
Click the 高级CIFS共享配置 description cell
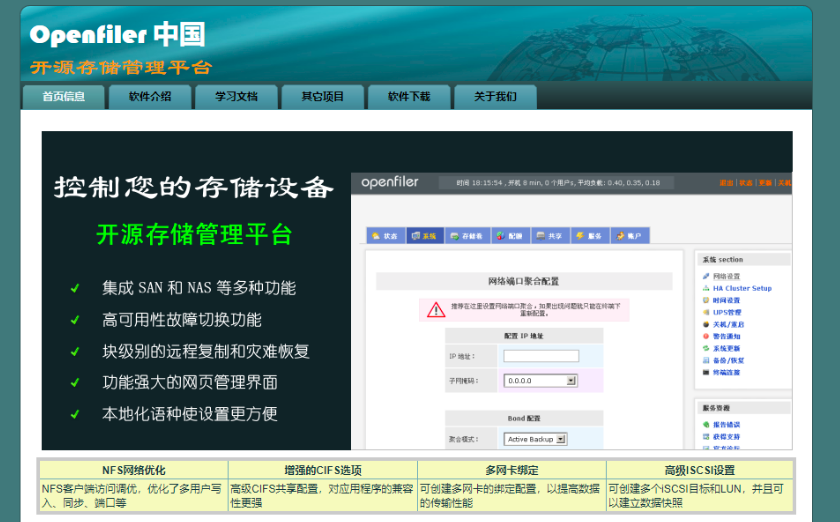coord(323,496)
